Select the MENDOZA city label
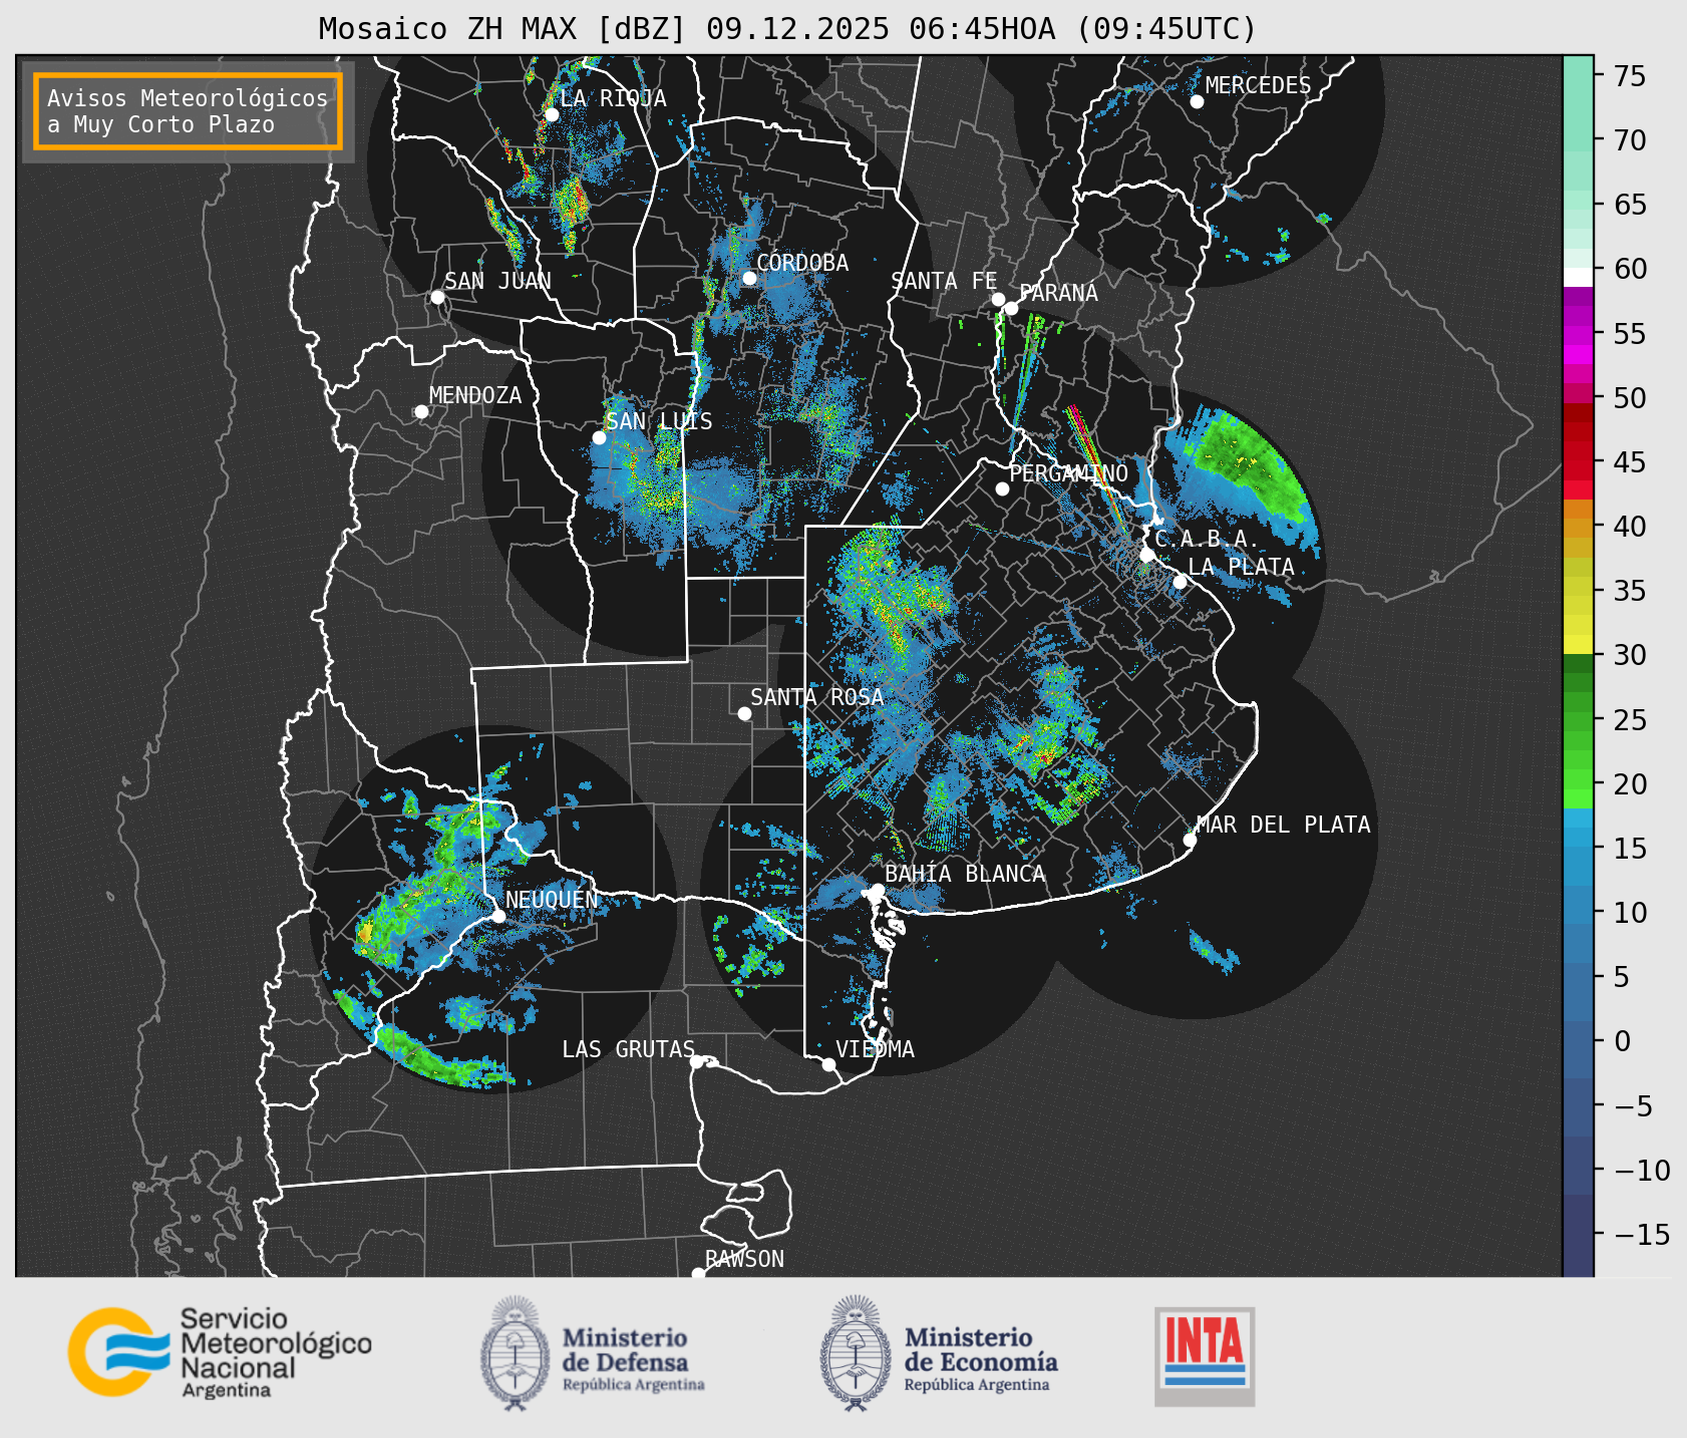 coord(475,396)
